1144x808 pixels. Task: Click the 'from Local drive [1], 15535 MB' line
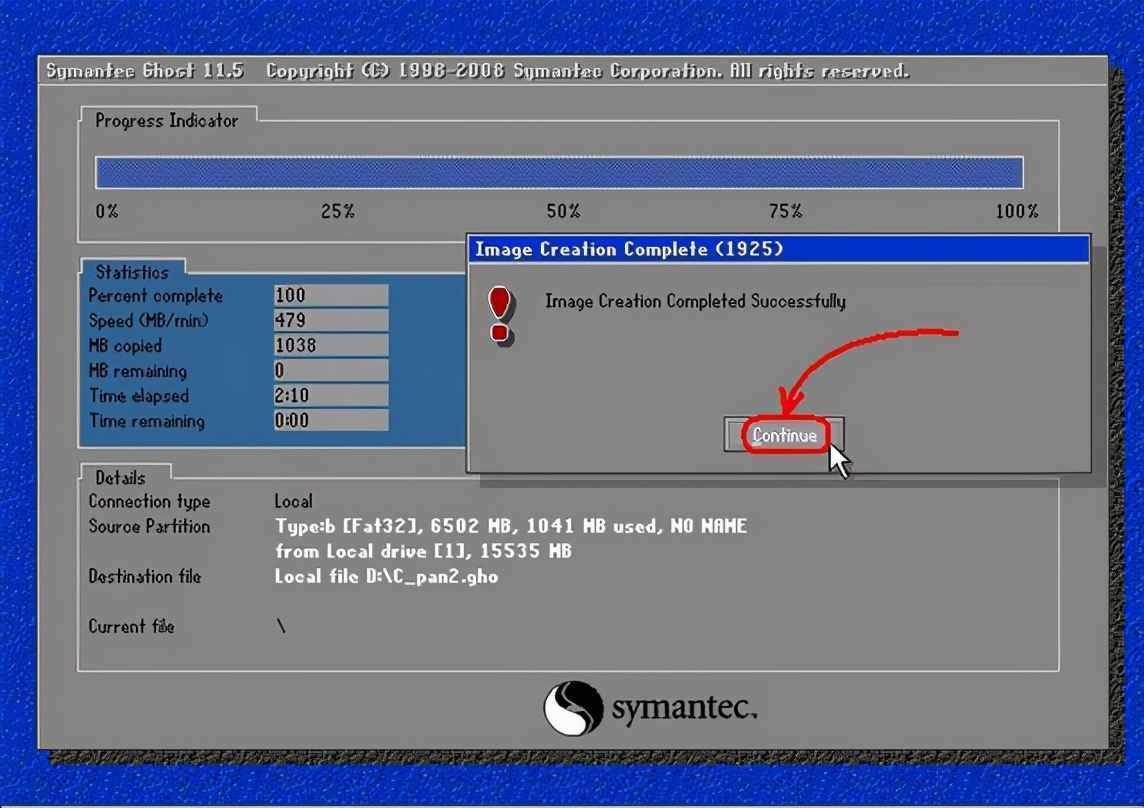pos(423,551)
